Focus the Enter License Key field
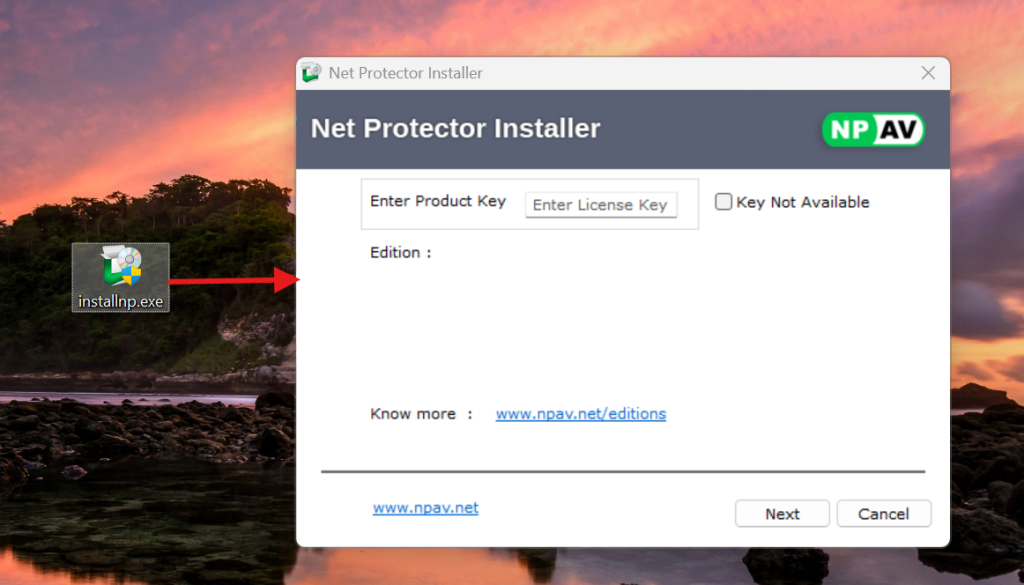 click(x=600, y=205)
